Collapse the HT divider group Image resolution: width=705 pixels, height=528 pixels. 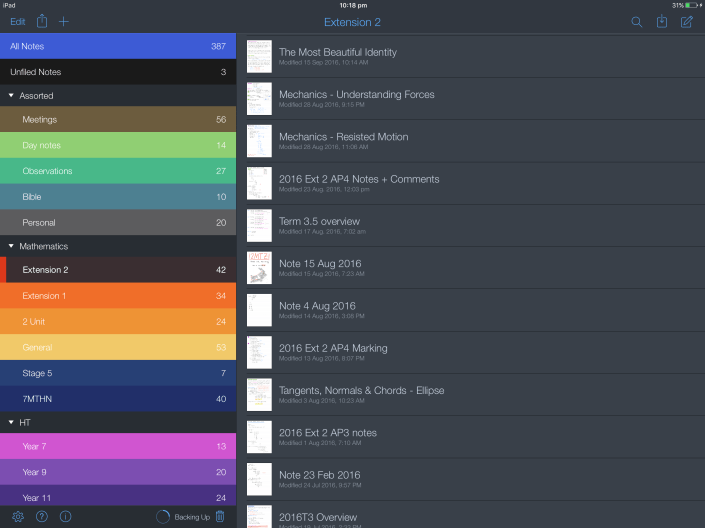point(11,422)
